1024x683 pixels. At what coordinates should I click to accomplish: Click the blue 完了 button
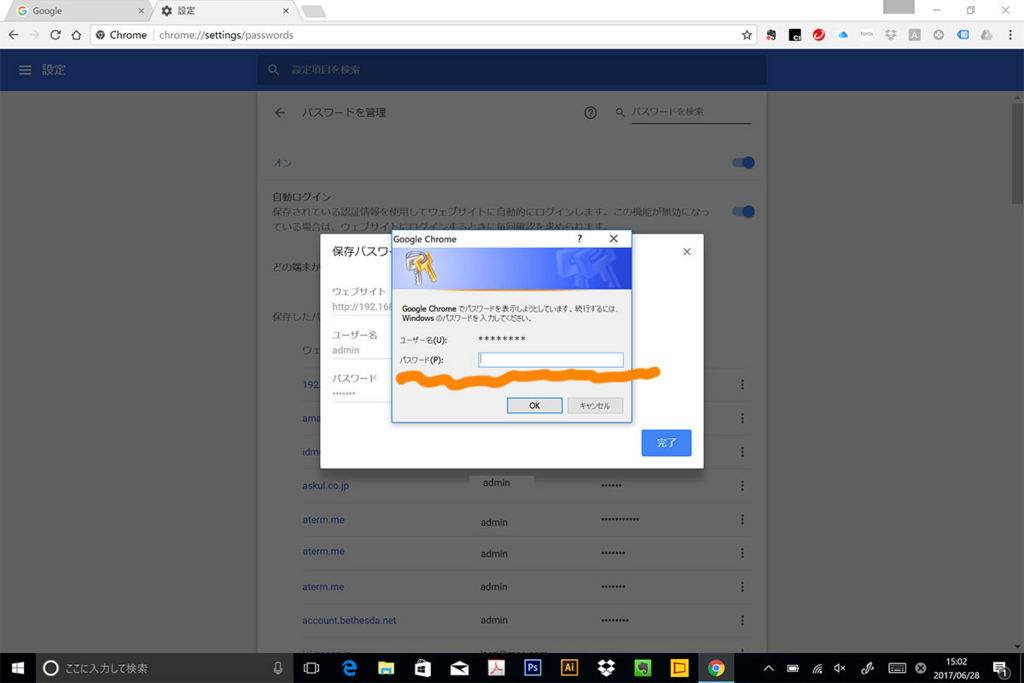click(666, 443)
